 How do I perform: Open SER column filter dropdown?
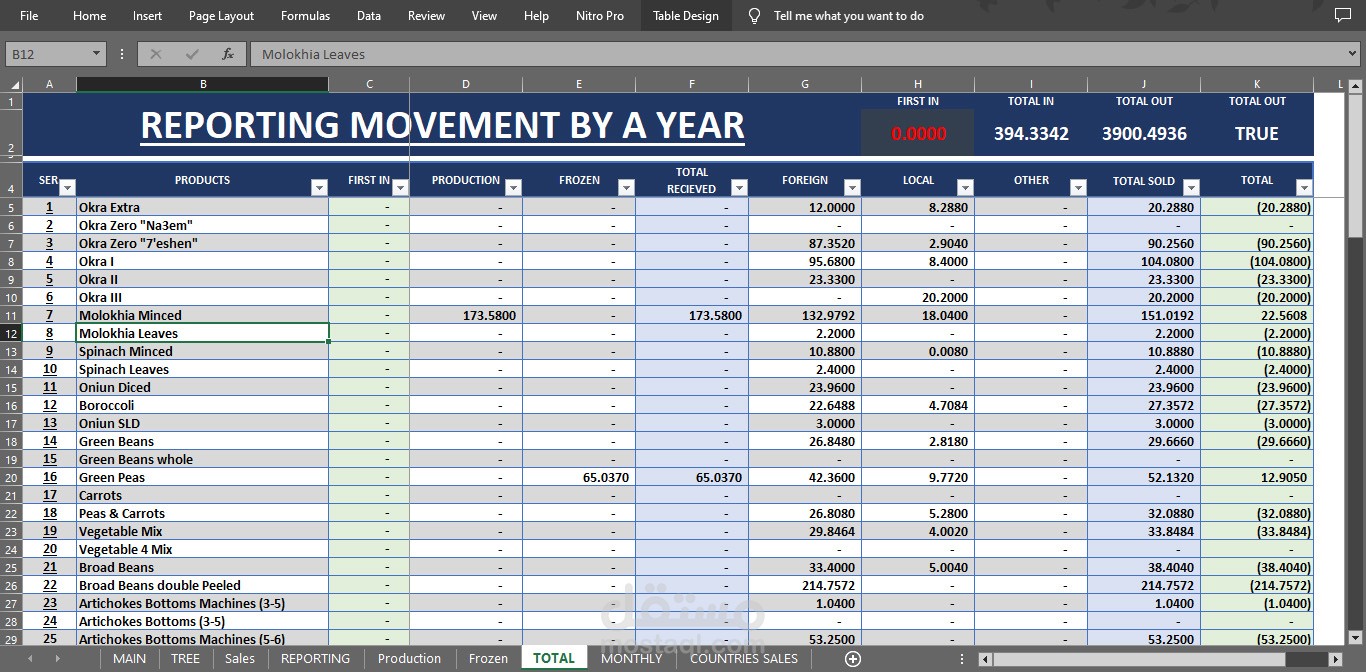point(67,187)
